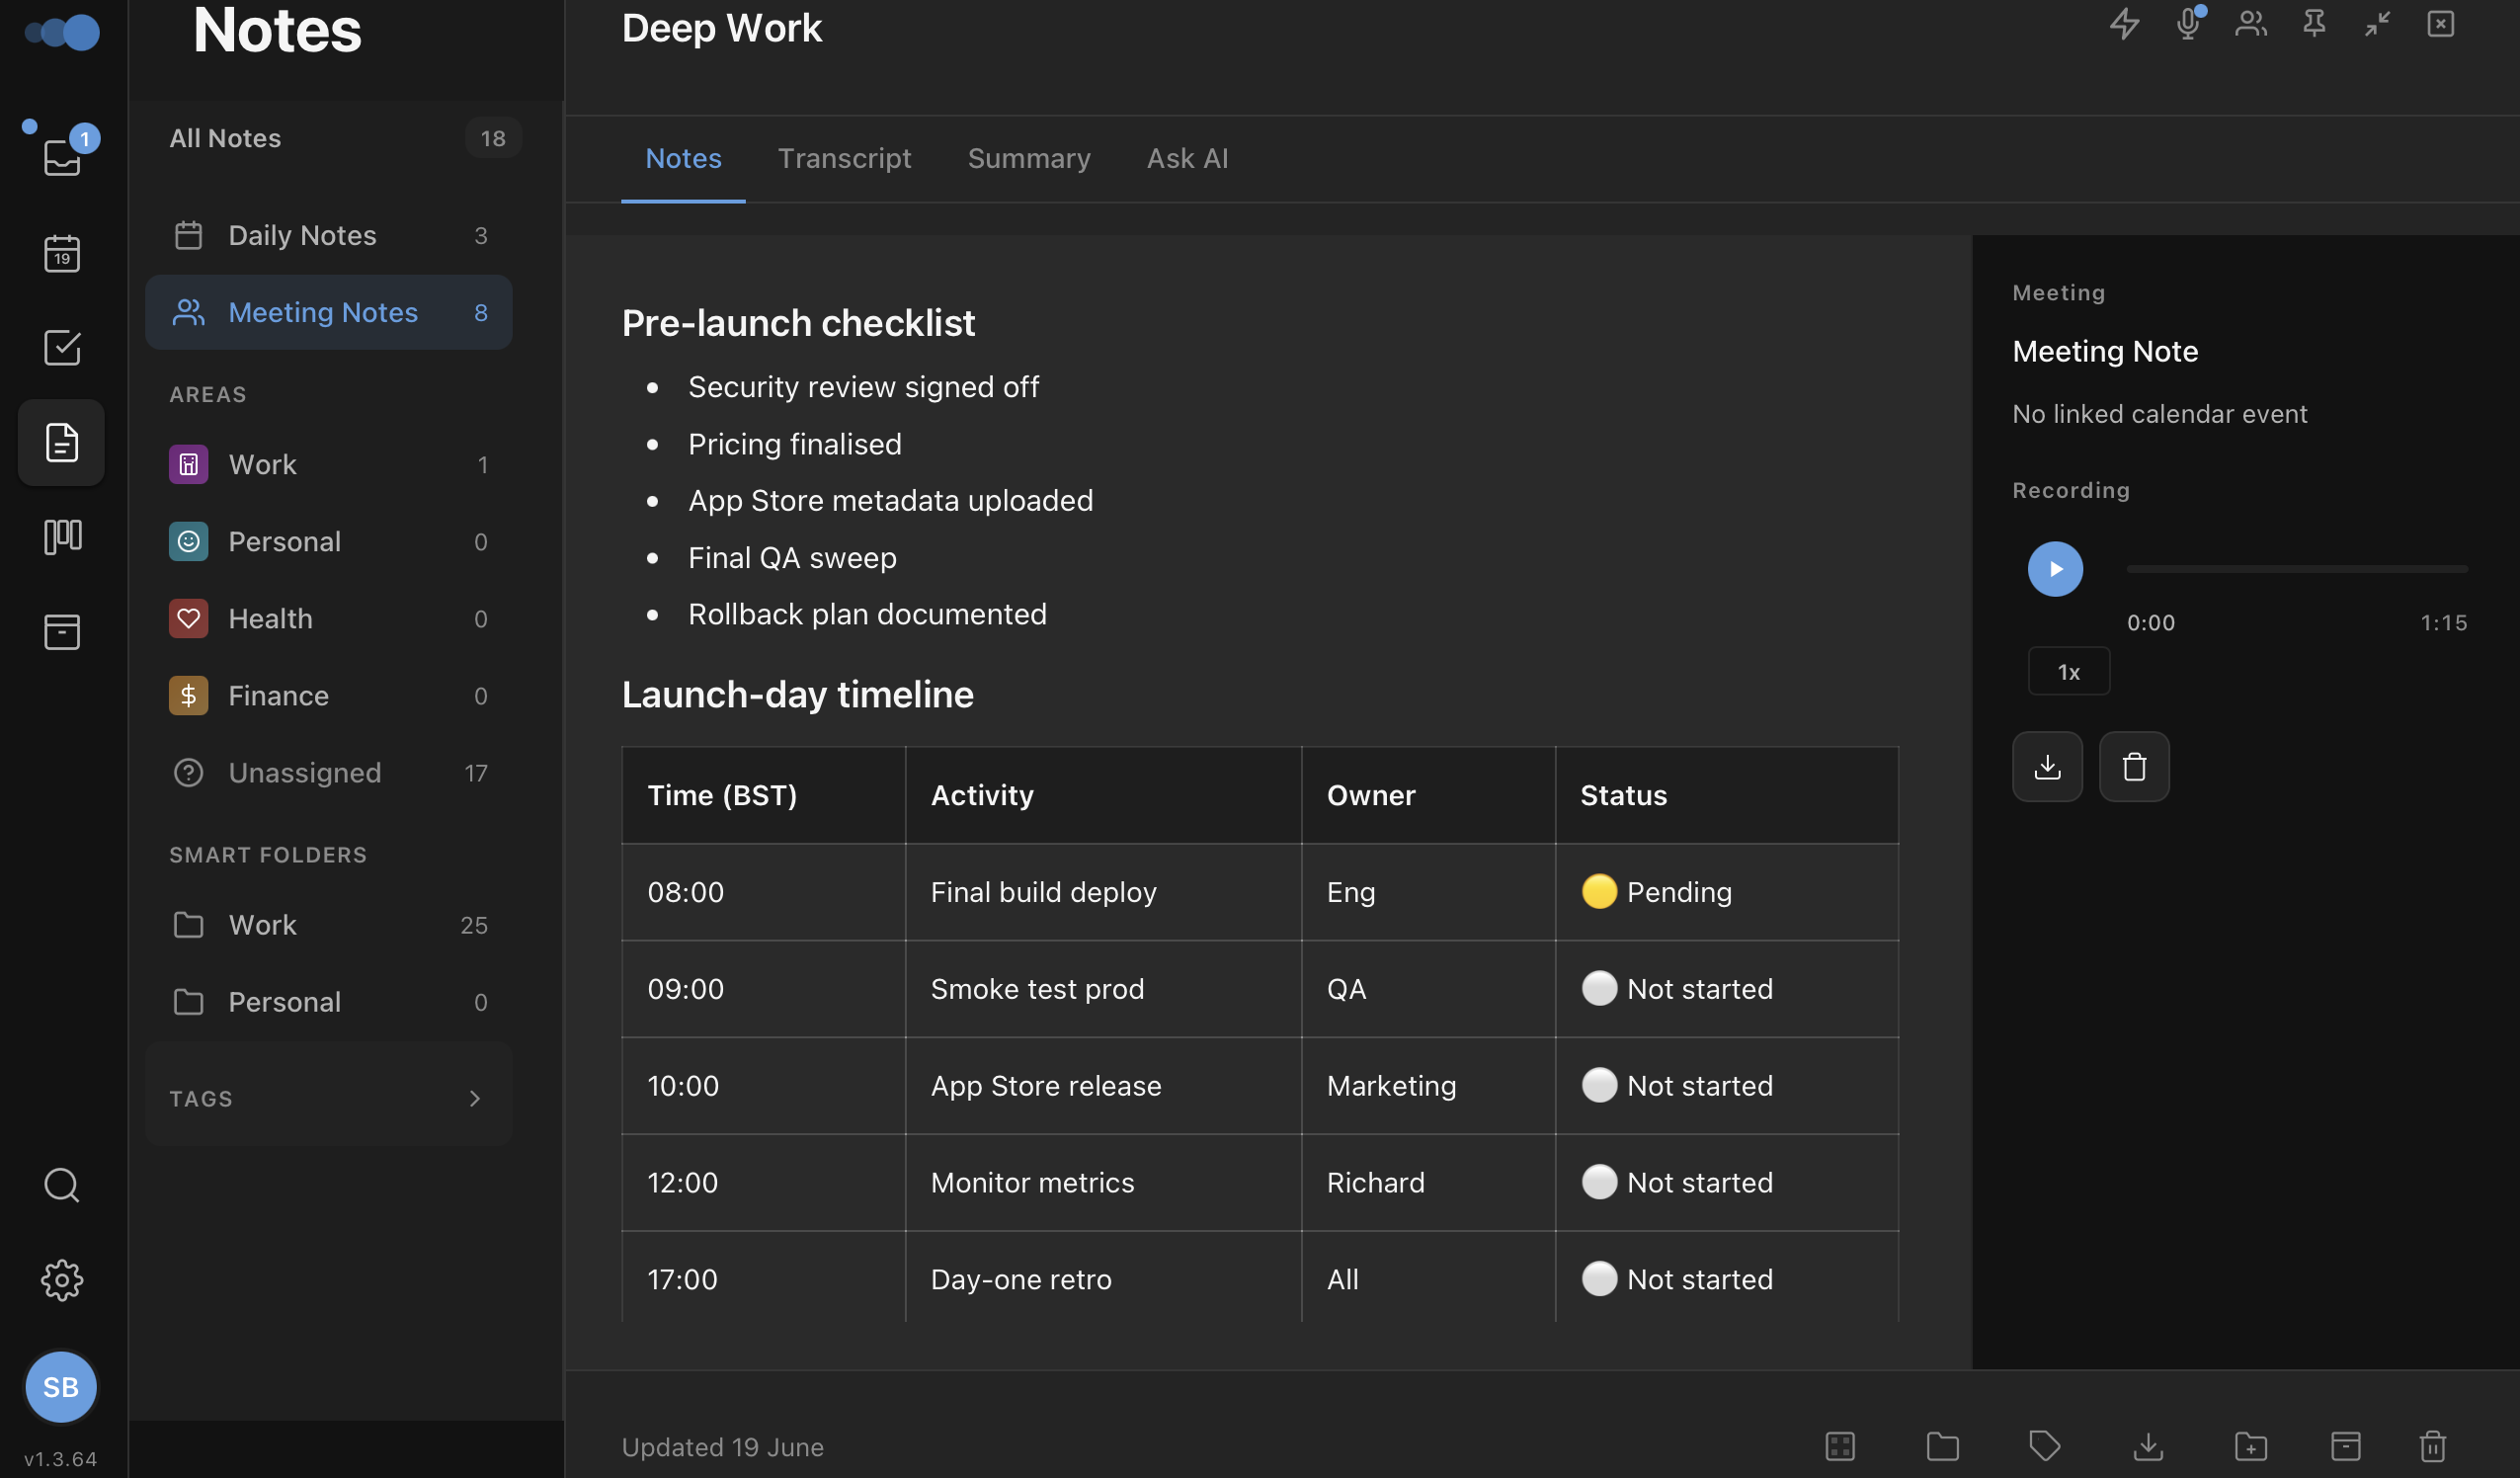Viewport: 2520px width, 1478px height.
Task: Open search from the left sidebar
Action: 62,1185
